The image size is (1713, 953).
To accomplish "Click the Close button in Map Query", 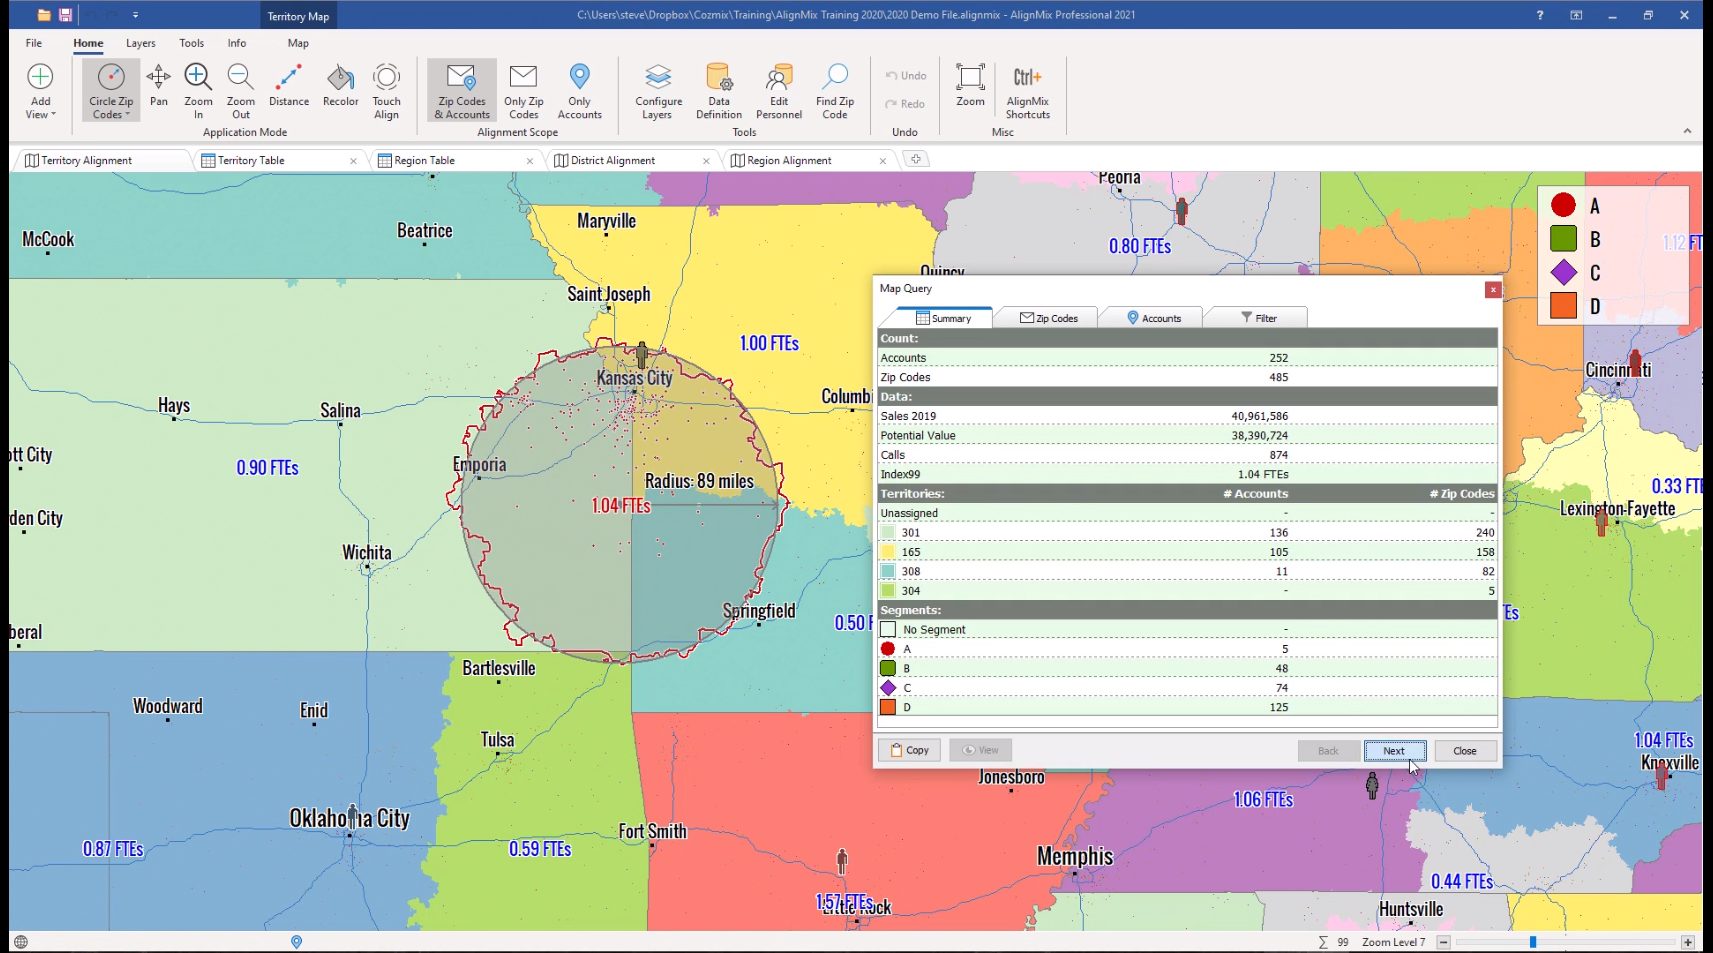I will pos(1465,751).
